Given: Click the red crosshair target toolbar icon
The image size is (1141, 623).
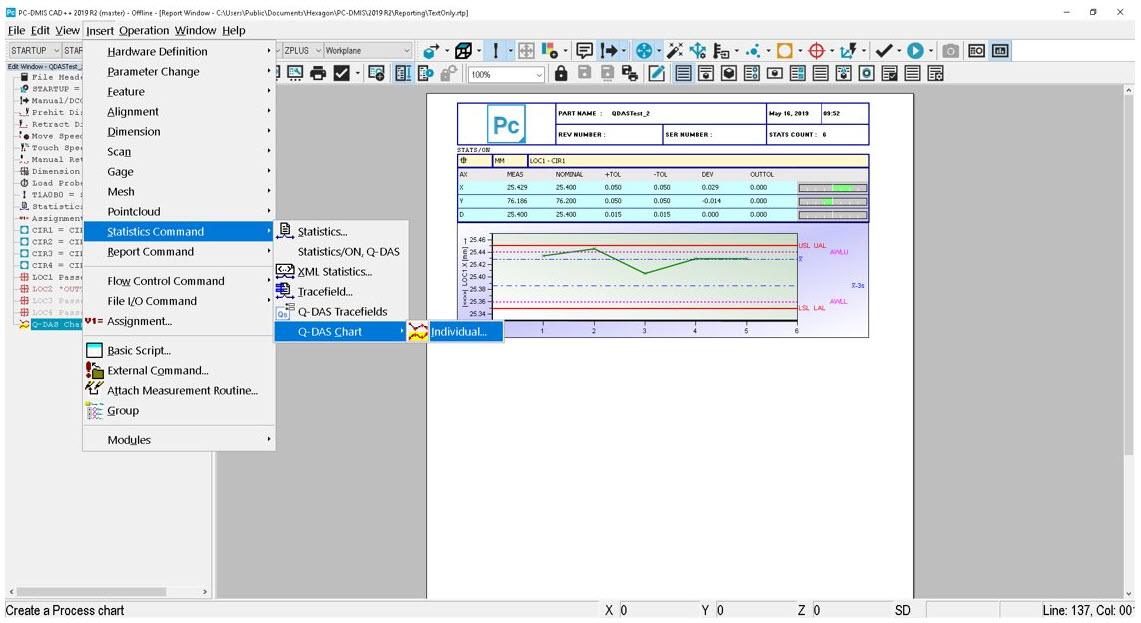Looking at the screenshot, I should click(818, 50).
